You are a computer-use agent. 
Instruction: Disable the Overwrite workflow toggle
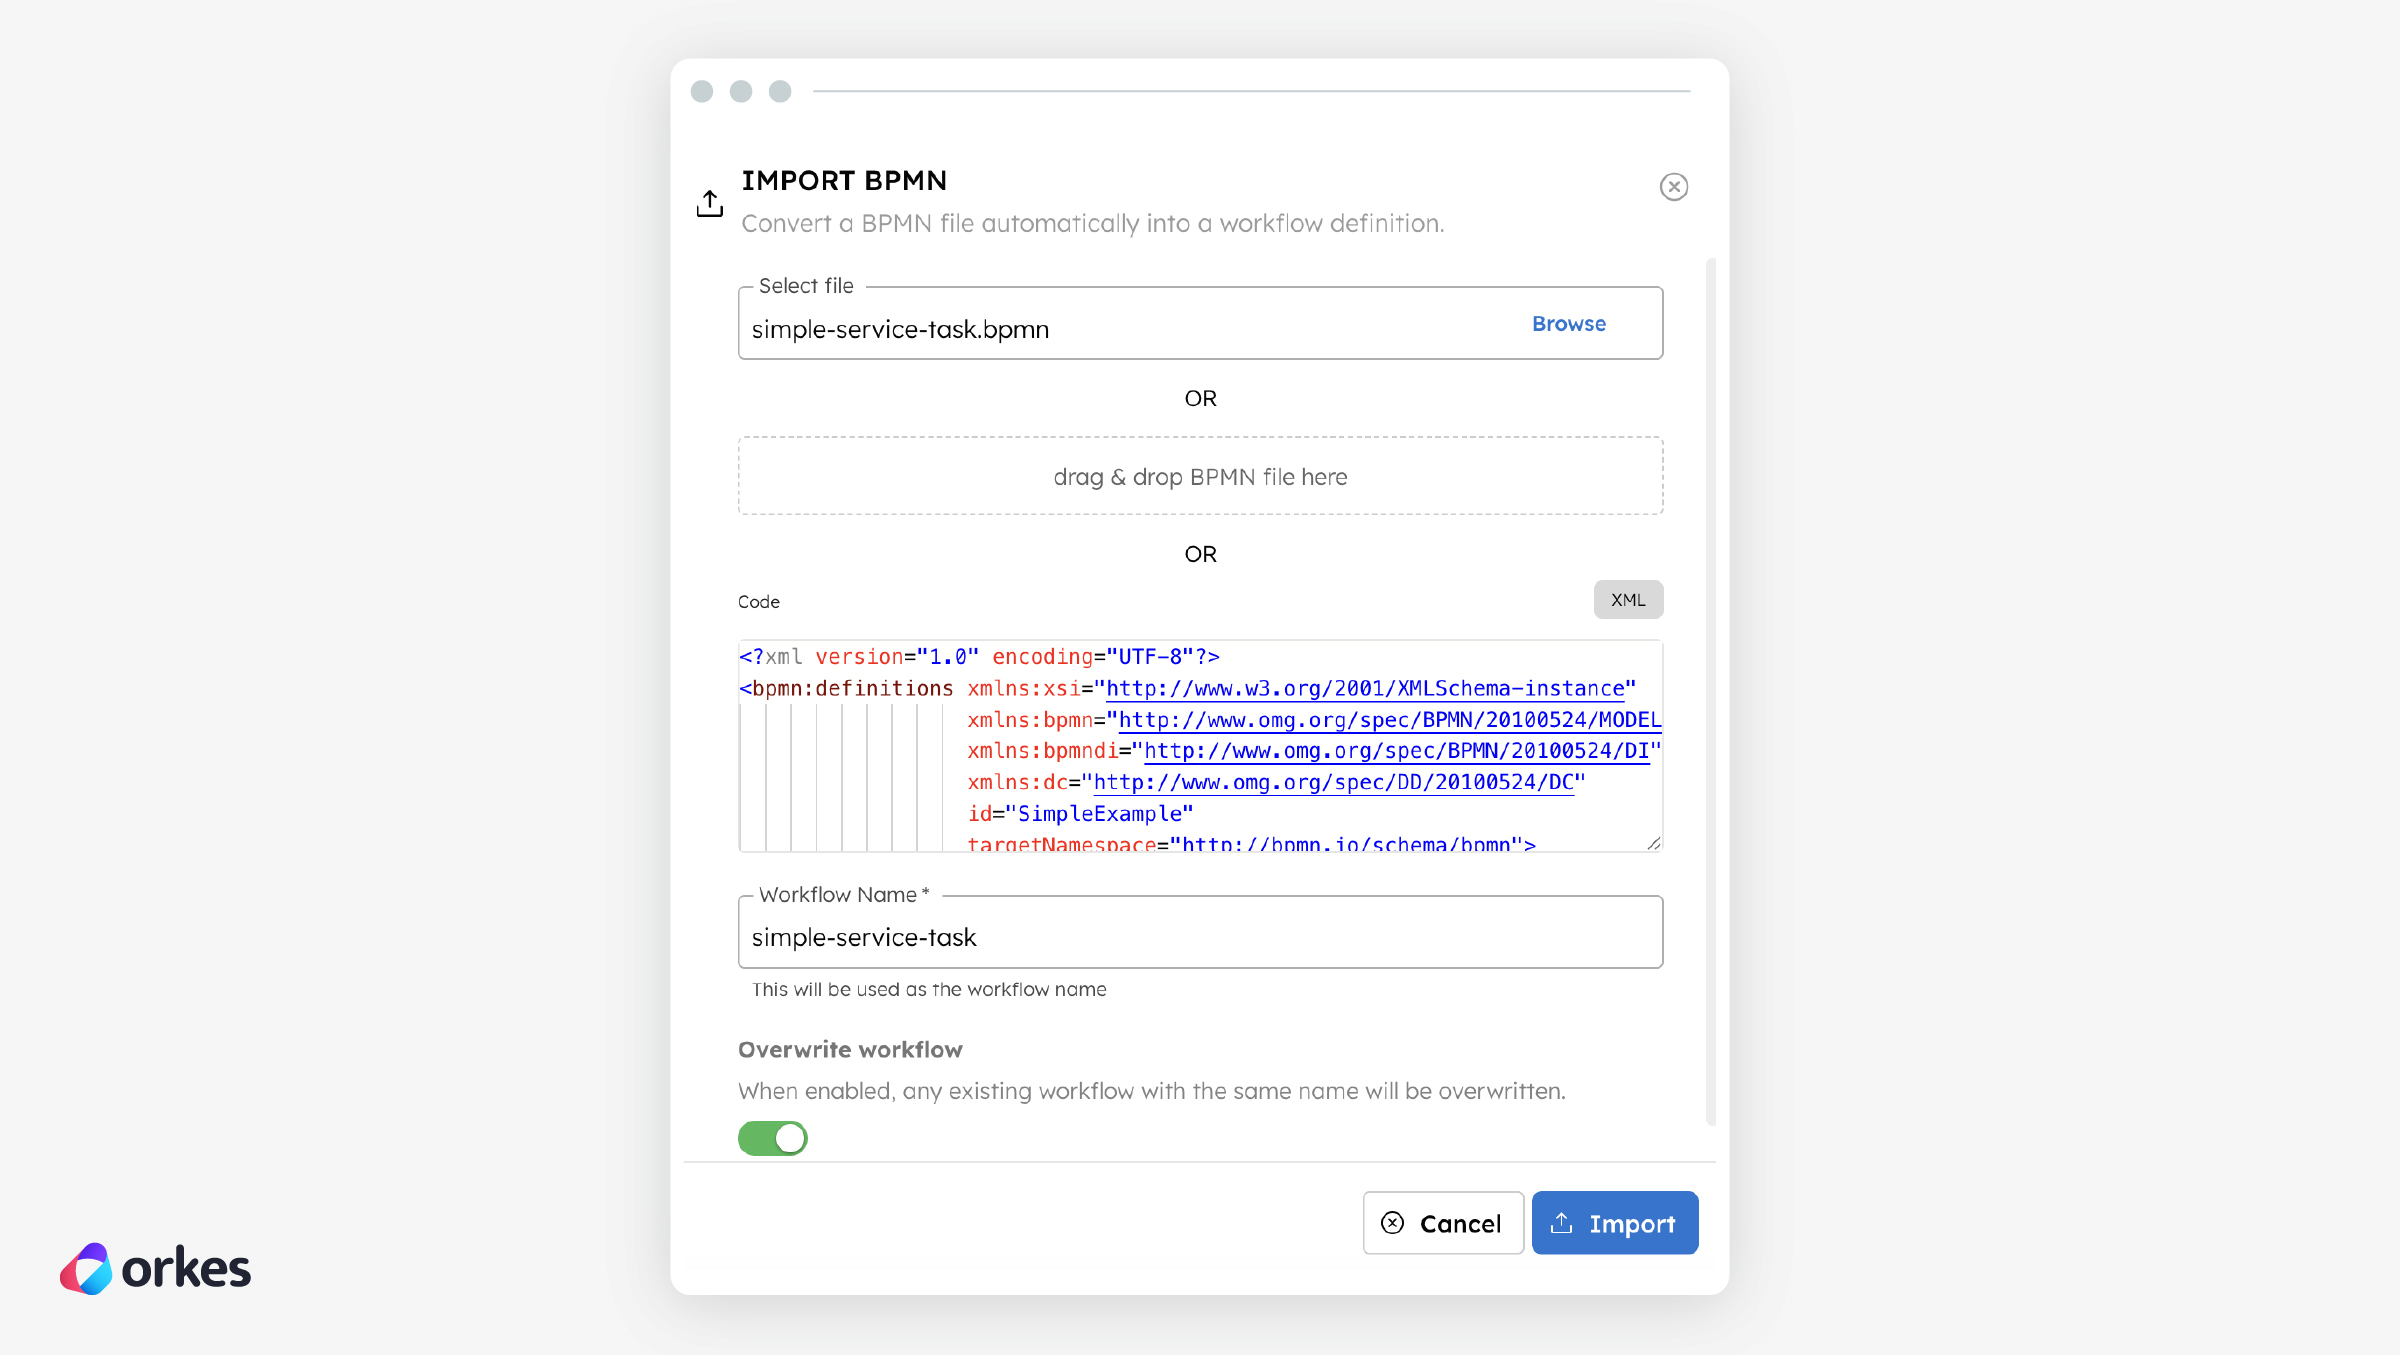pyautogui.click(x=772, y=1138)
